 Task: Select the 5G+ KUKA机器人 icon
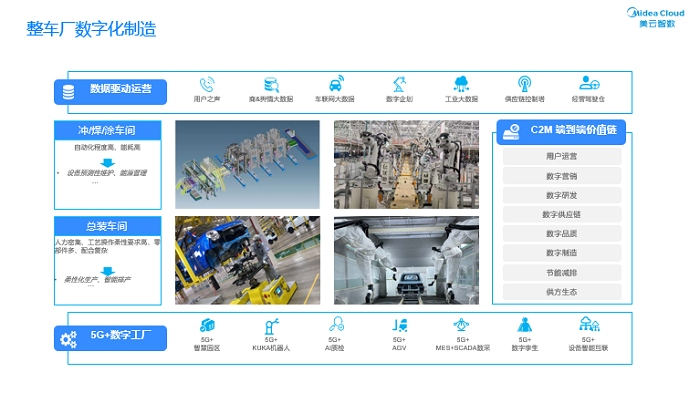pos(271,326)
